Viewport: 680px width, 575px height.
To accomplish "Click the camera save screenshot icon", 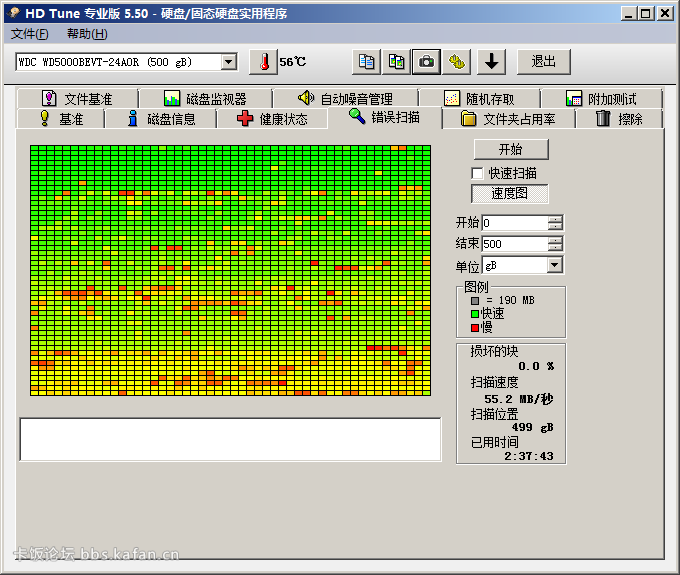I will pyautogui.click(x=426, y=62).
